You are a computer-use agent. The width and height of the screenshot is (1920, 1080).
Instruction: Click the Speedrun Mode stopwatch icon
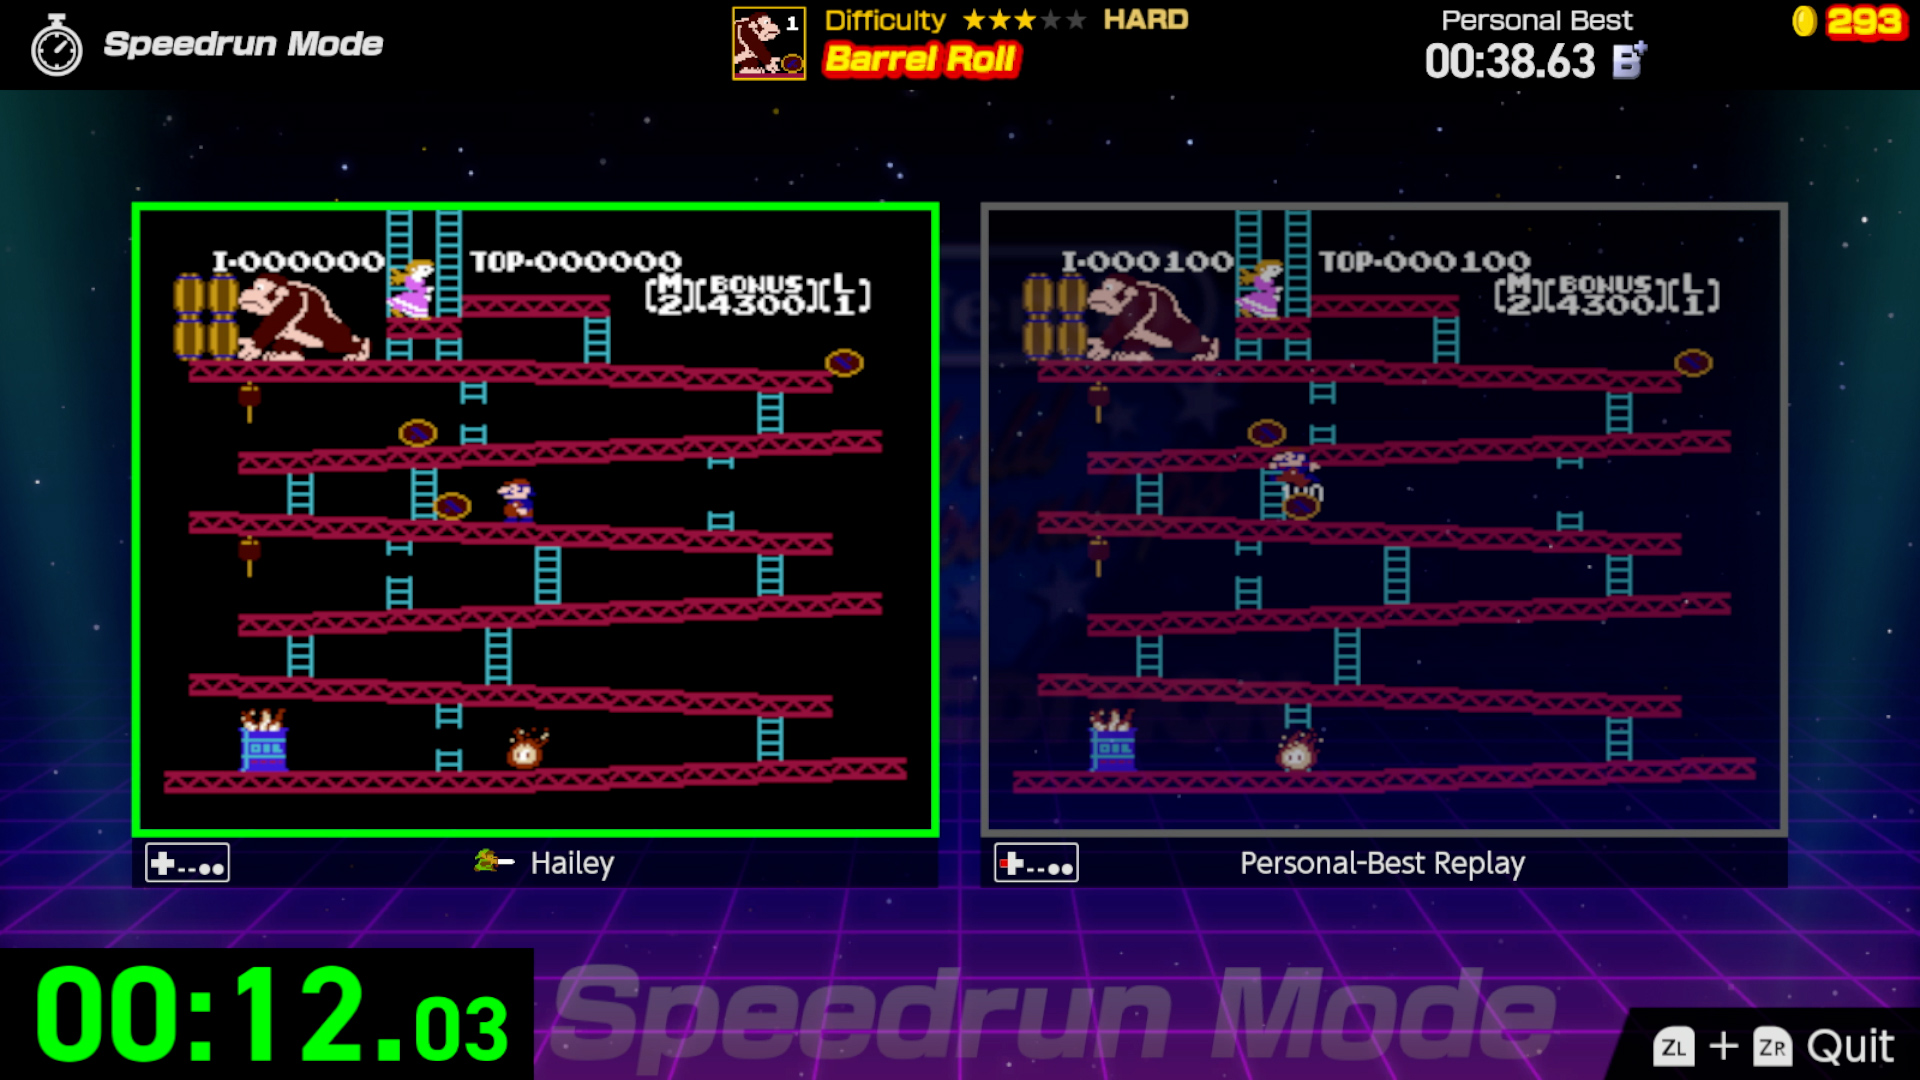coord(54,46)
